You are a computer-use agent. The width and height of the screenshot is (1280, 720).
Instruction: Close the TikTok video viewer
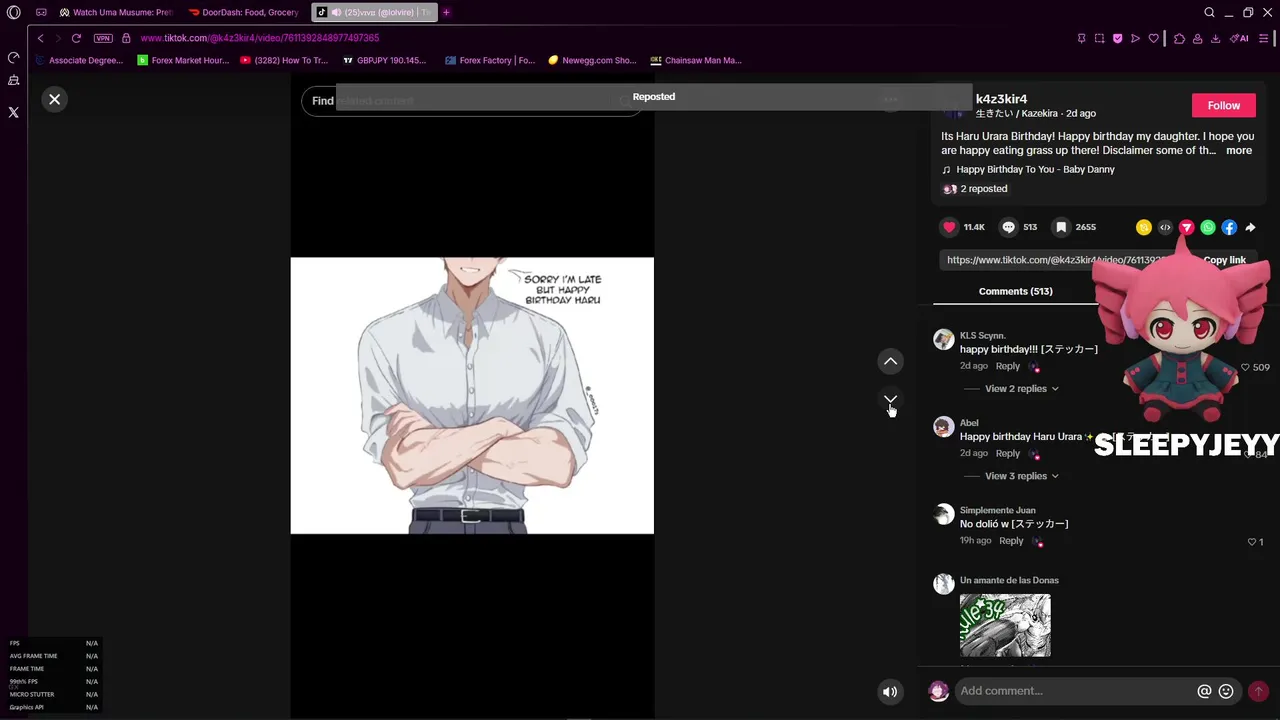55,99
